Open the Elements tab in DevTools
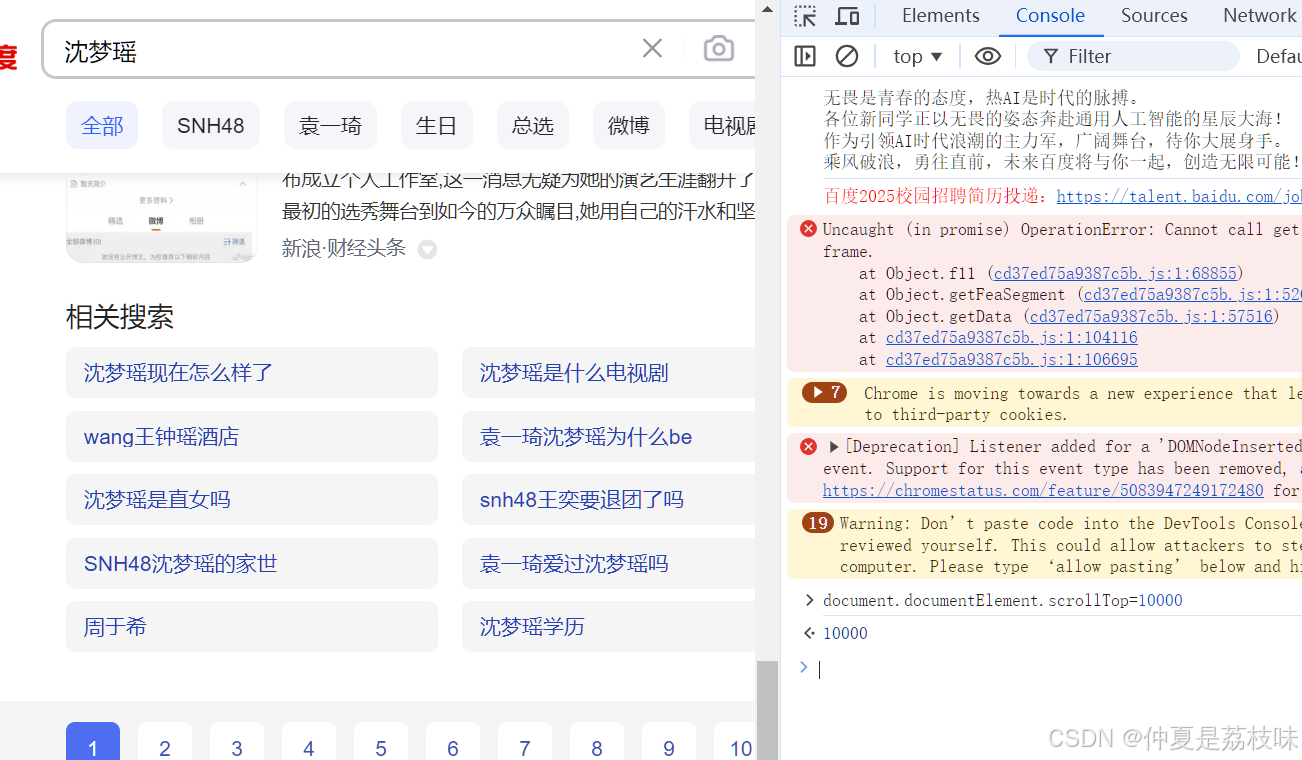 pos(940,16)
